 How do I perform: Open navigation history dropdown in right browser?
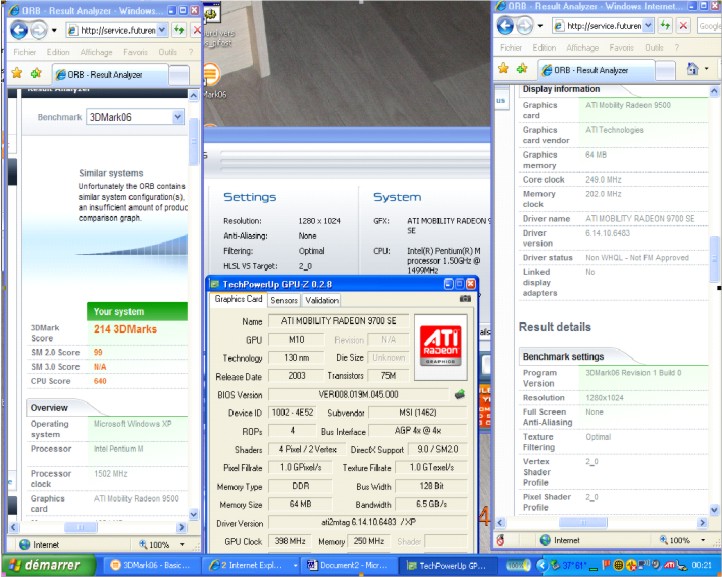[540, 26]
